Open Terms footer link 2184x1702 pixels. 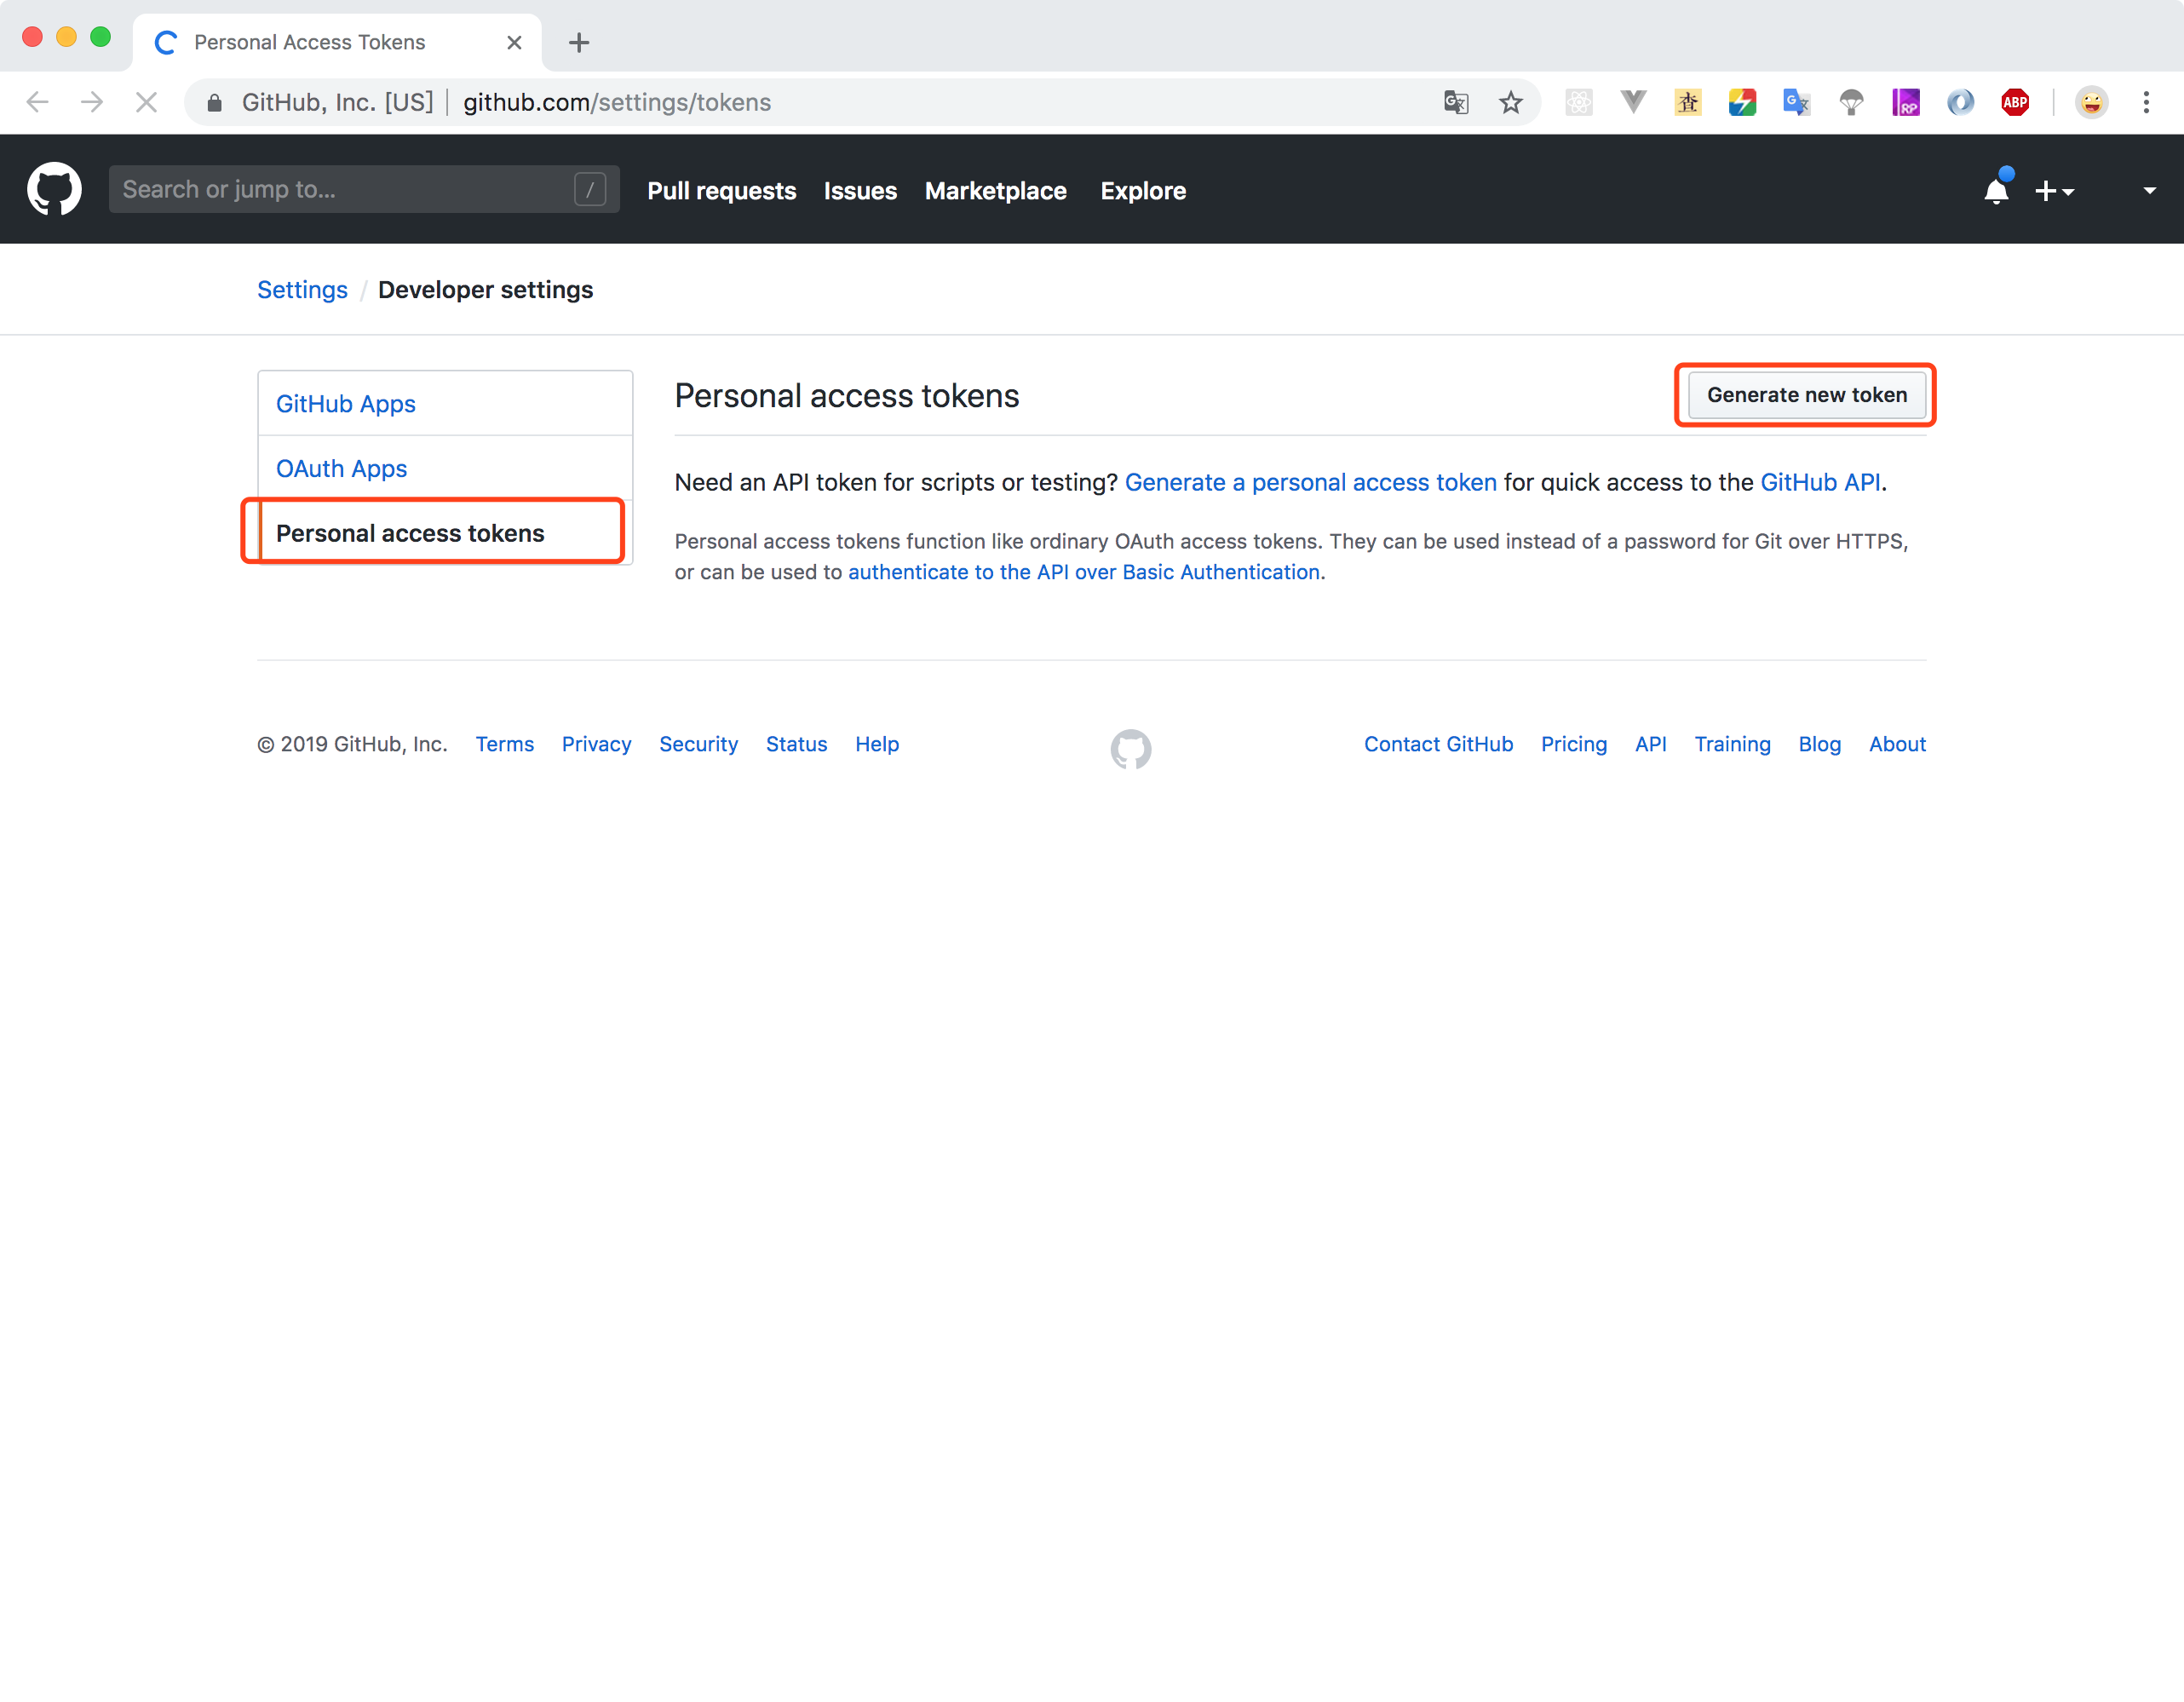pyautogui.click(x=504, y=744)
